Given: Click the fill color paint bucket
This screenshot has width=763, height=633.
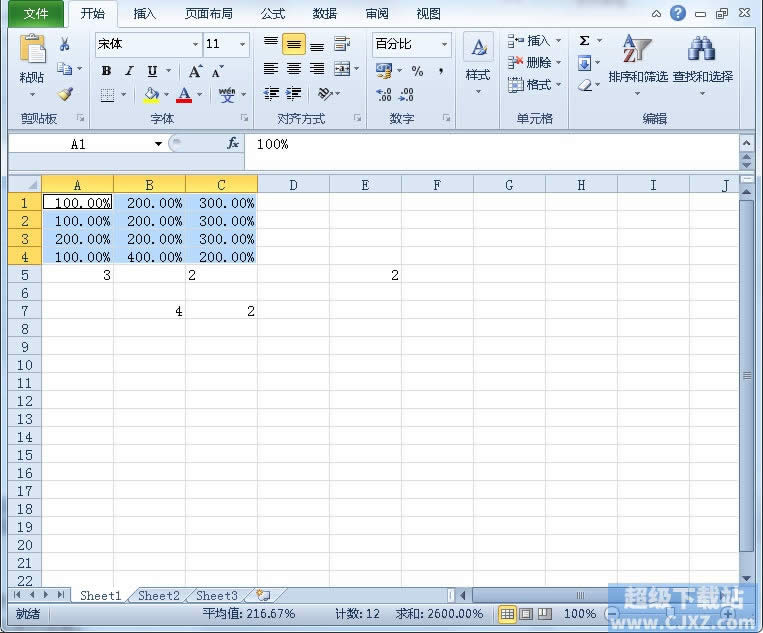Looking at the screenshot, I should (x=151, y=95).
